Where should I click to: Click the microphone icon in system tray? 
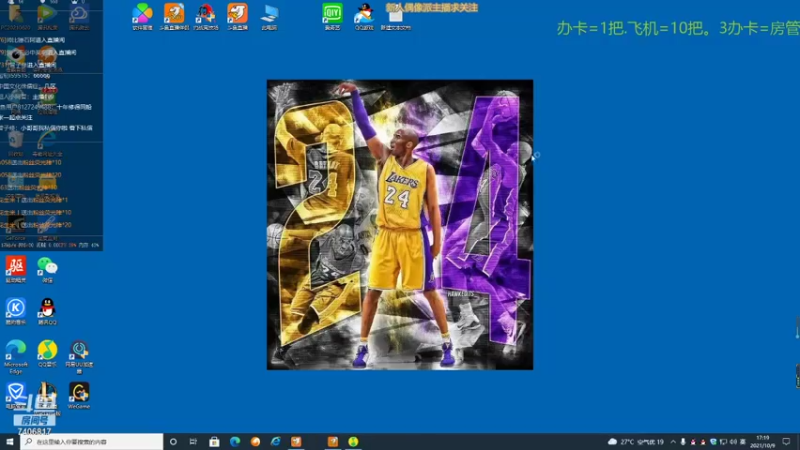pos(683,442)
